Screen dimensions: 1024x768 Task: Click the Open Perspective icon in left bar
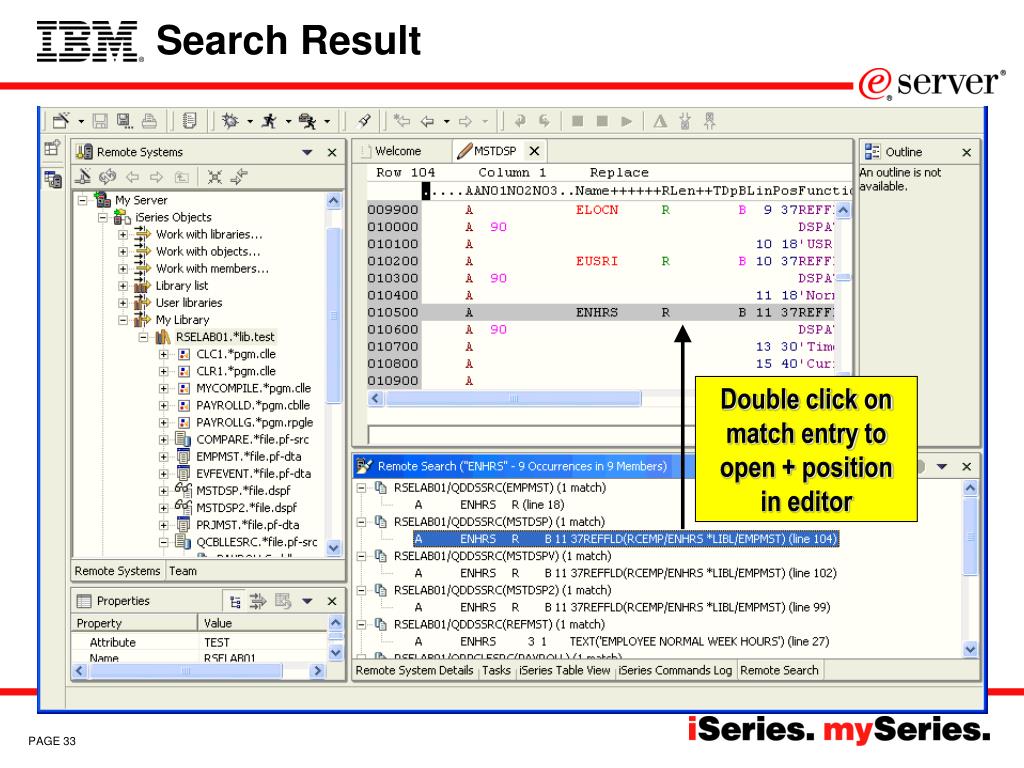click(x=52, y=148)
